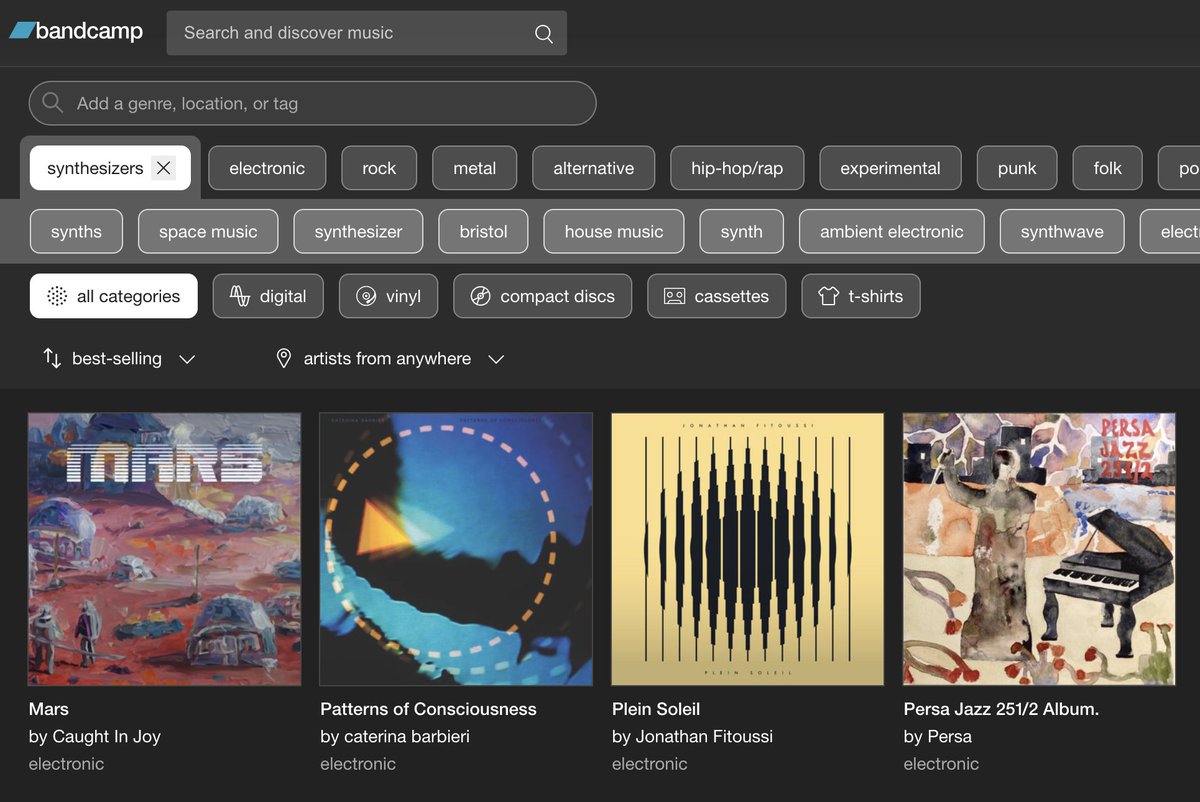
Task: Open the artists from anywhere filter
Action: pos(390,358)
